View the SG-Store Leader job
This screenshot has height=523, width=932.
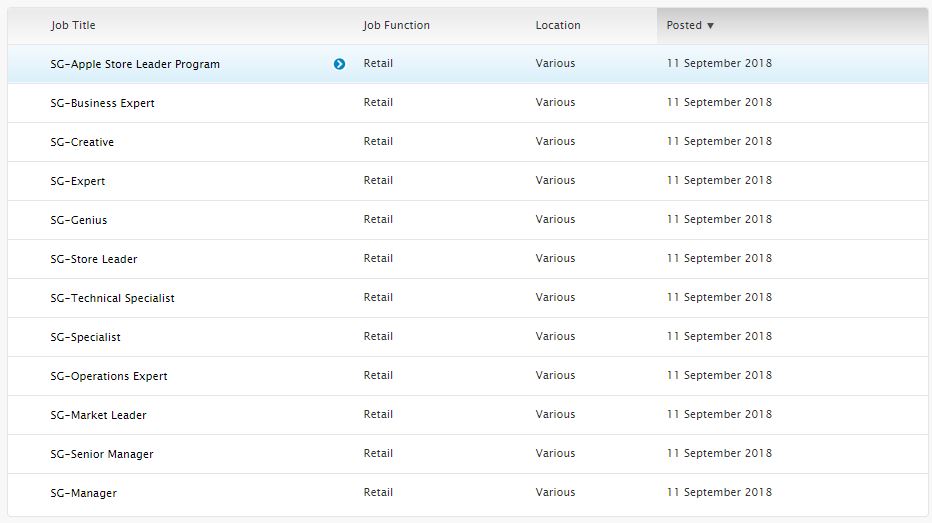click(x=93, y=259)
